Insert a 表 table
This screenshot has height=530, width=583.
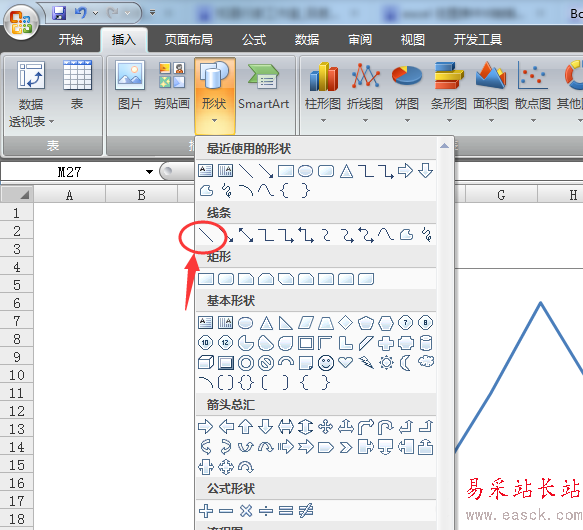(x=77, y=86)
